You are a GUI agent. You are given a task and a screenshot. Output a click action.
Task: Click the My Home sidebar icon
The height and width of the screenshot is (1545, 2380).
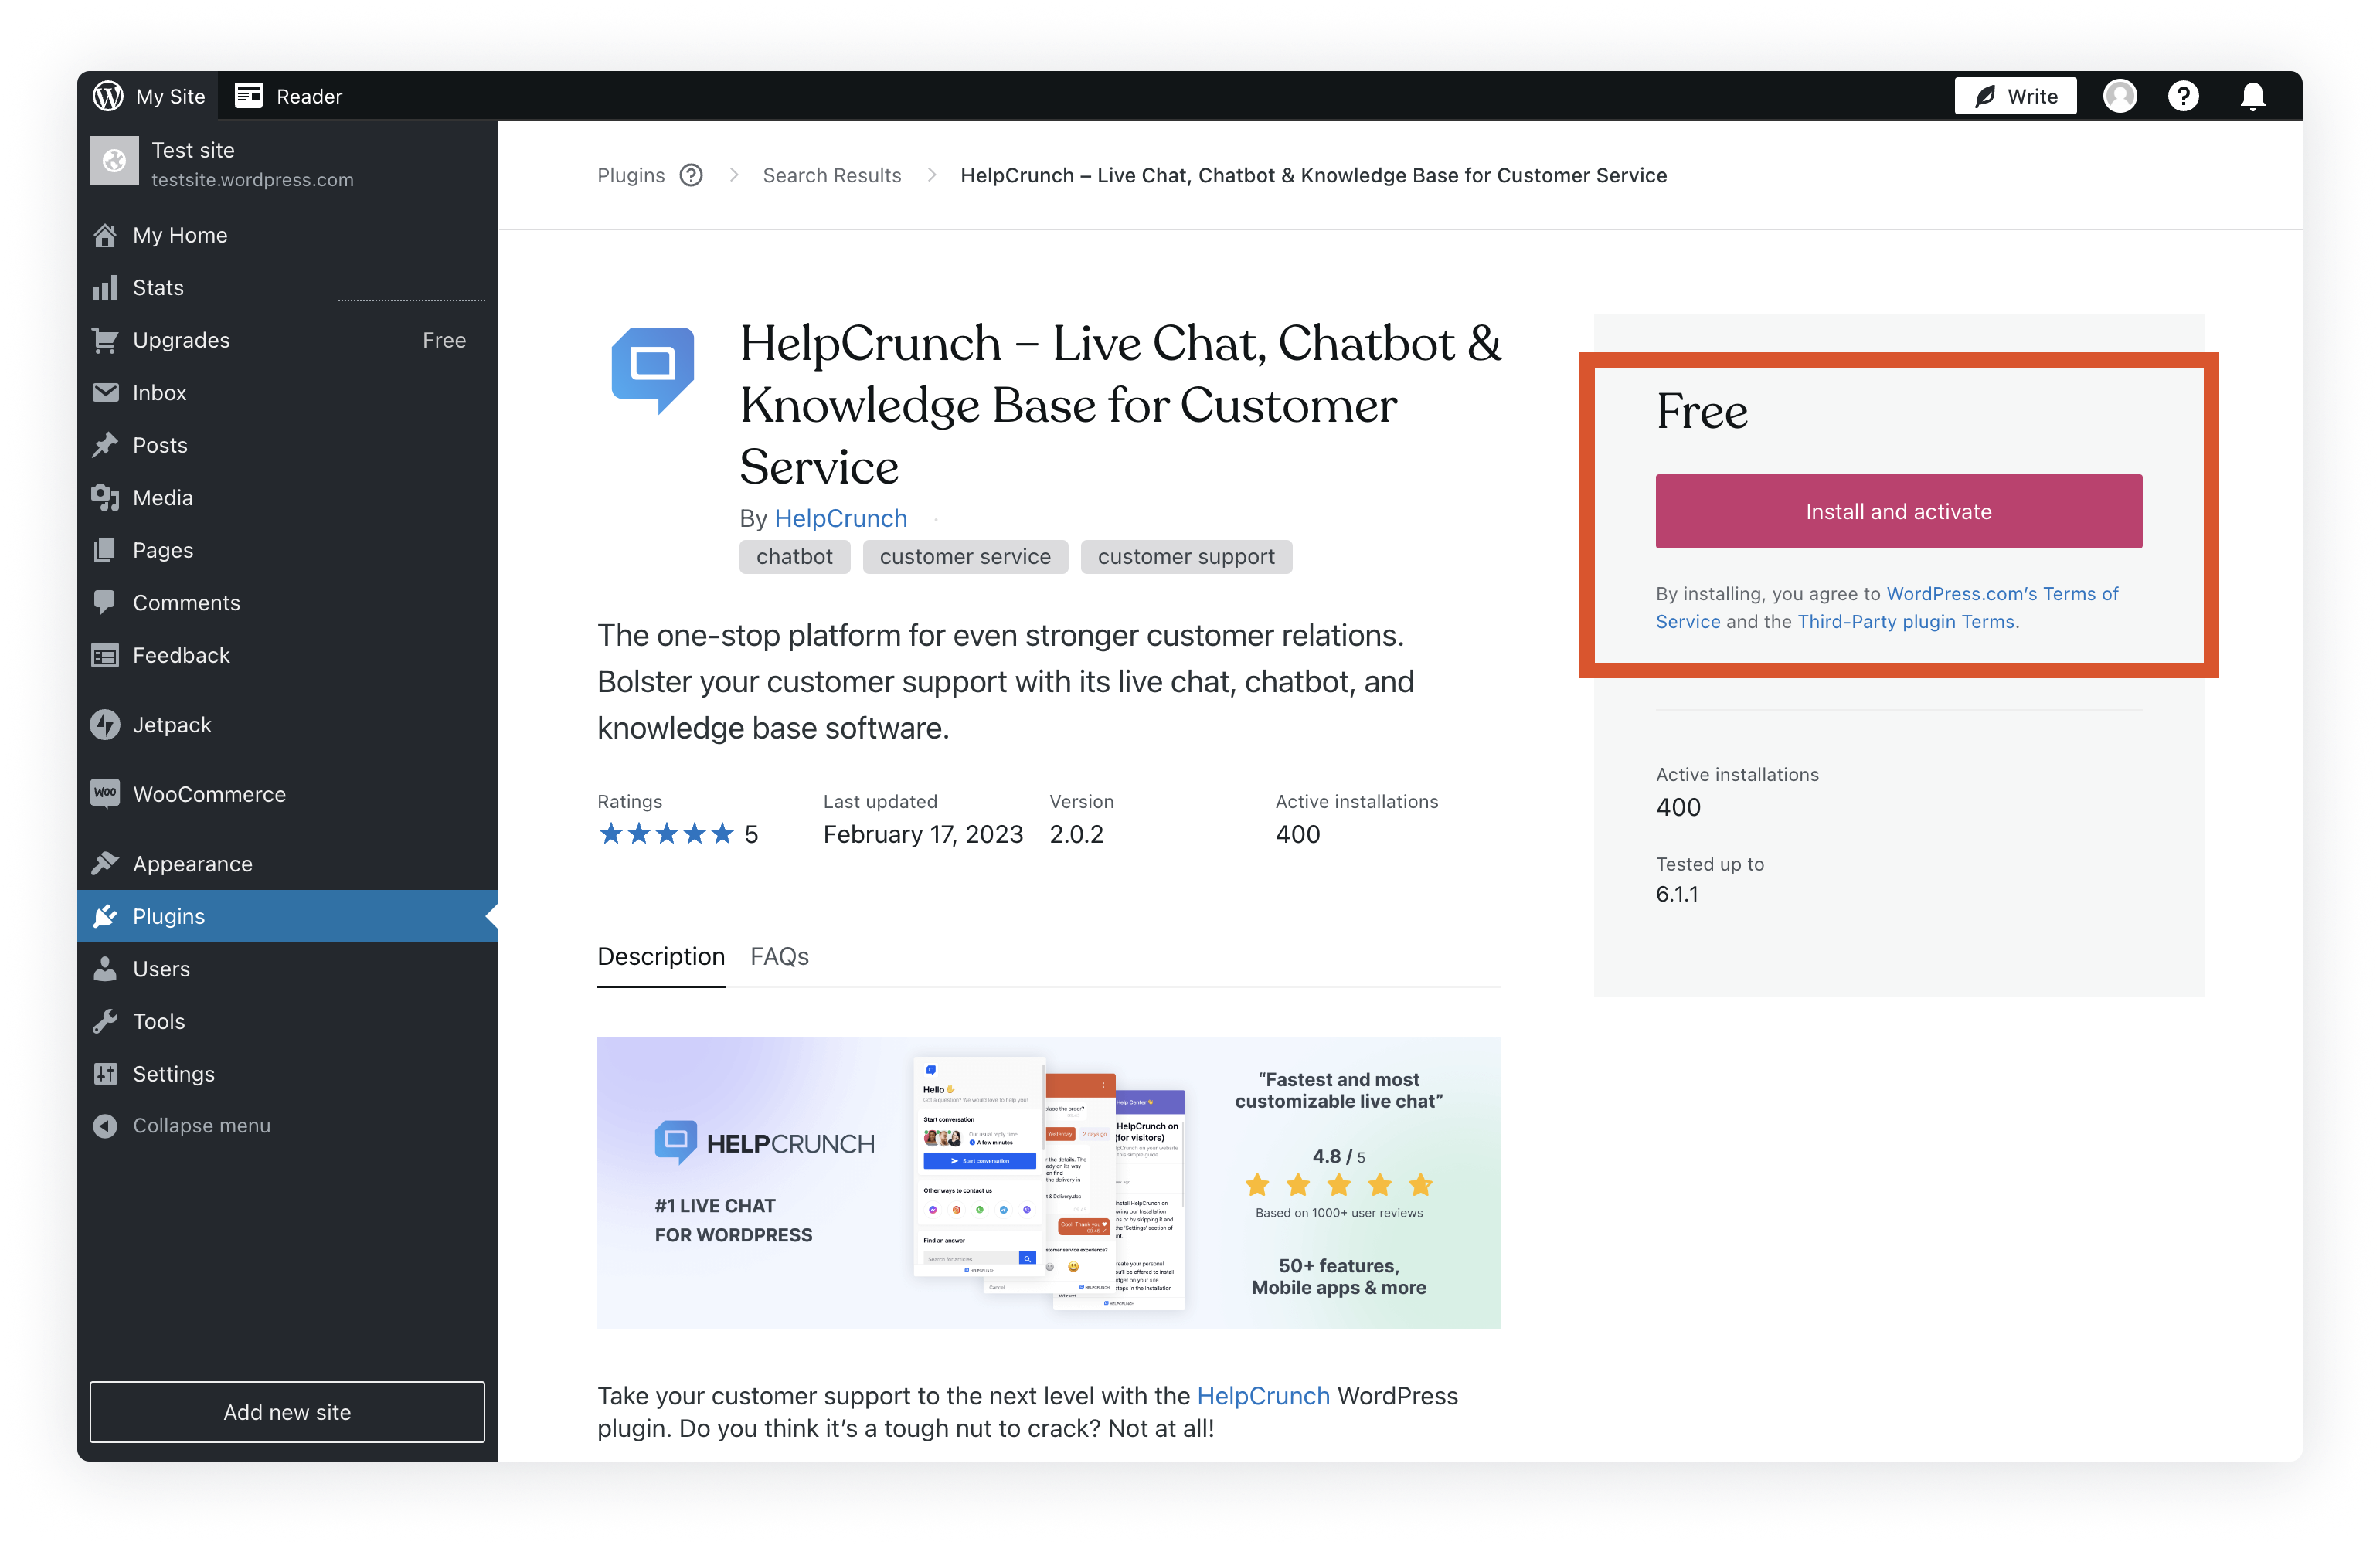(107, 234)
